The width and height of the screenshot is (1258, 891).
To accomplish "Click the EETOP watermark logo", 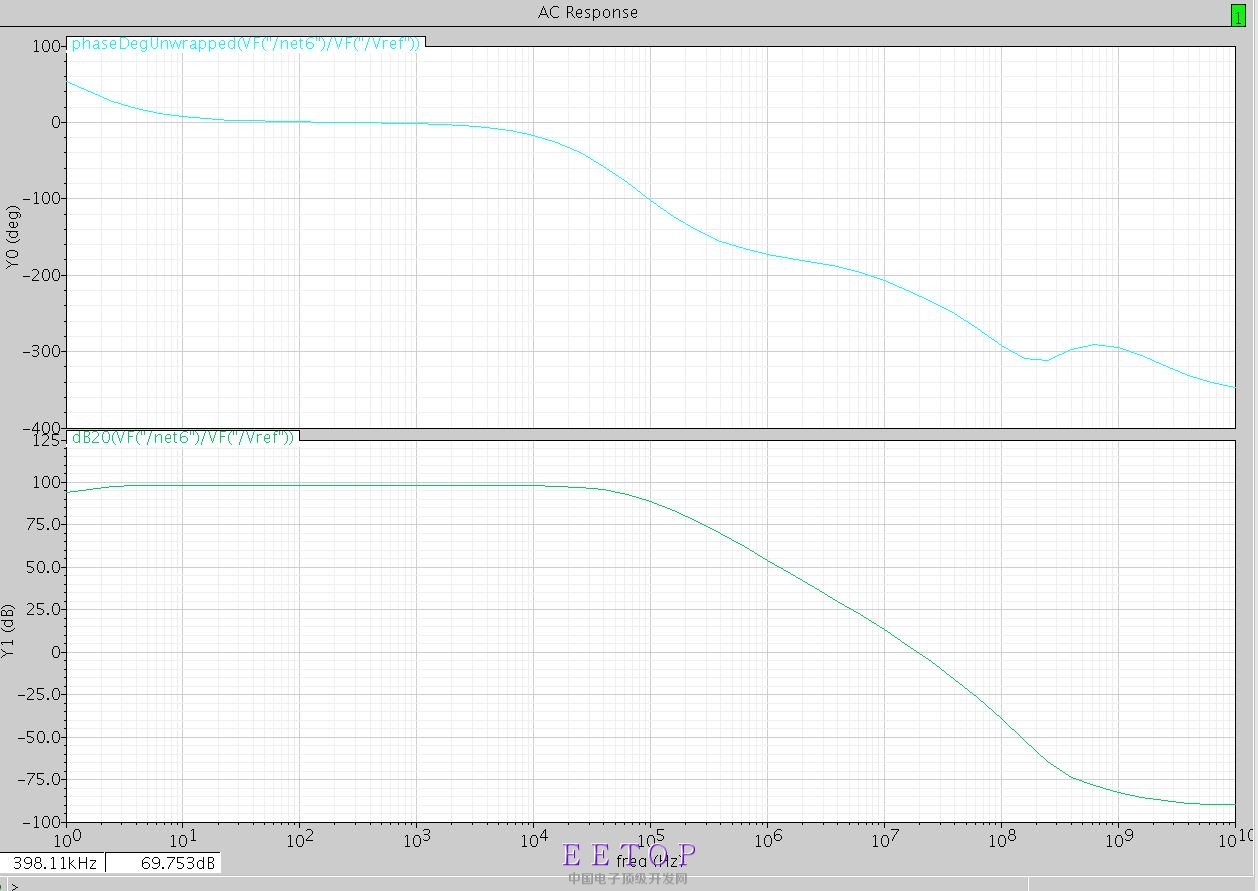I will [629, 864].
